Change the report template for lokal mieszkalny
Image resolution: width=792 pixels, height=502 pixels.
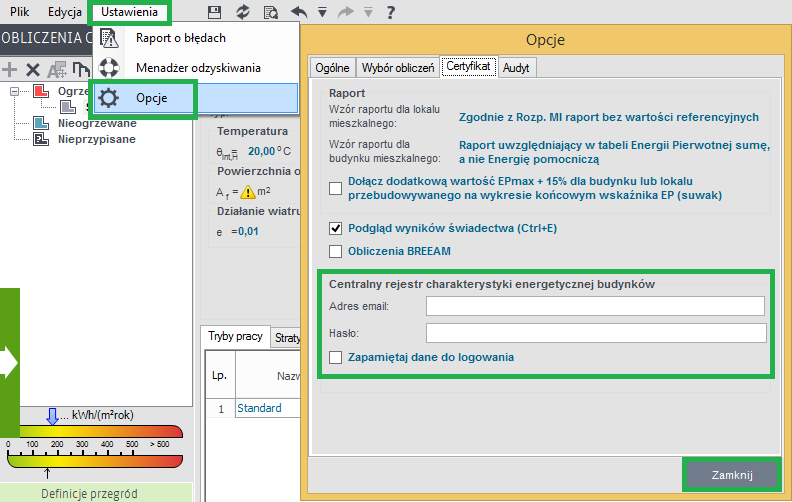point(609,117)
